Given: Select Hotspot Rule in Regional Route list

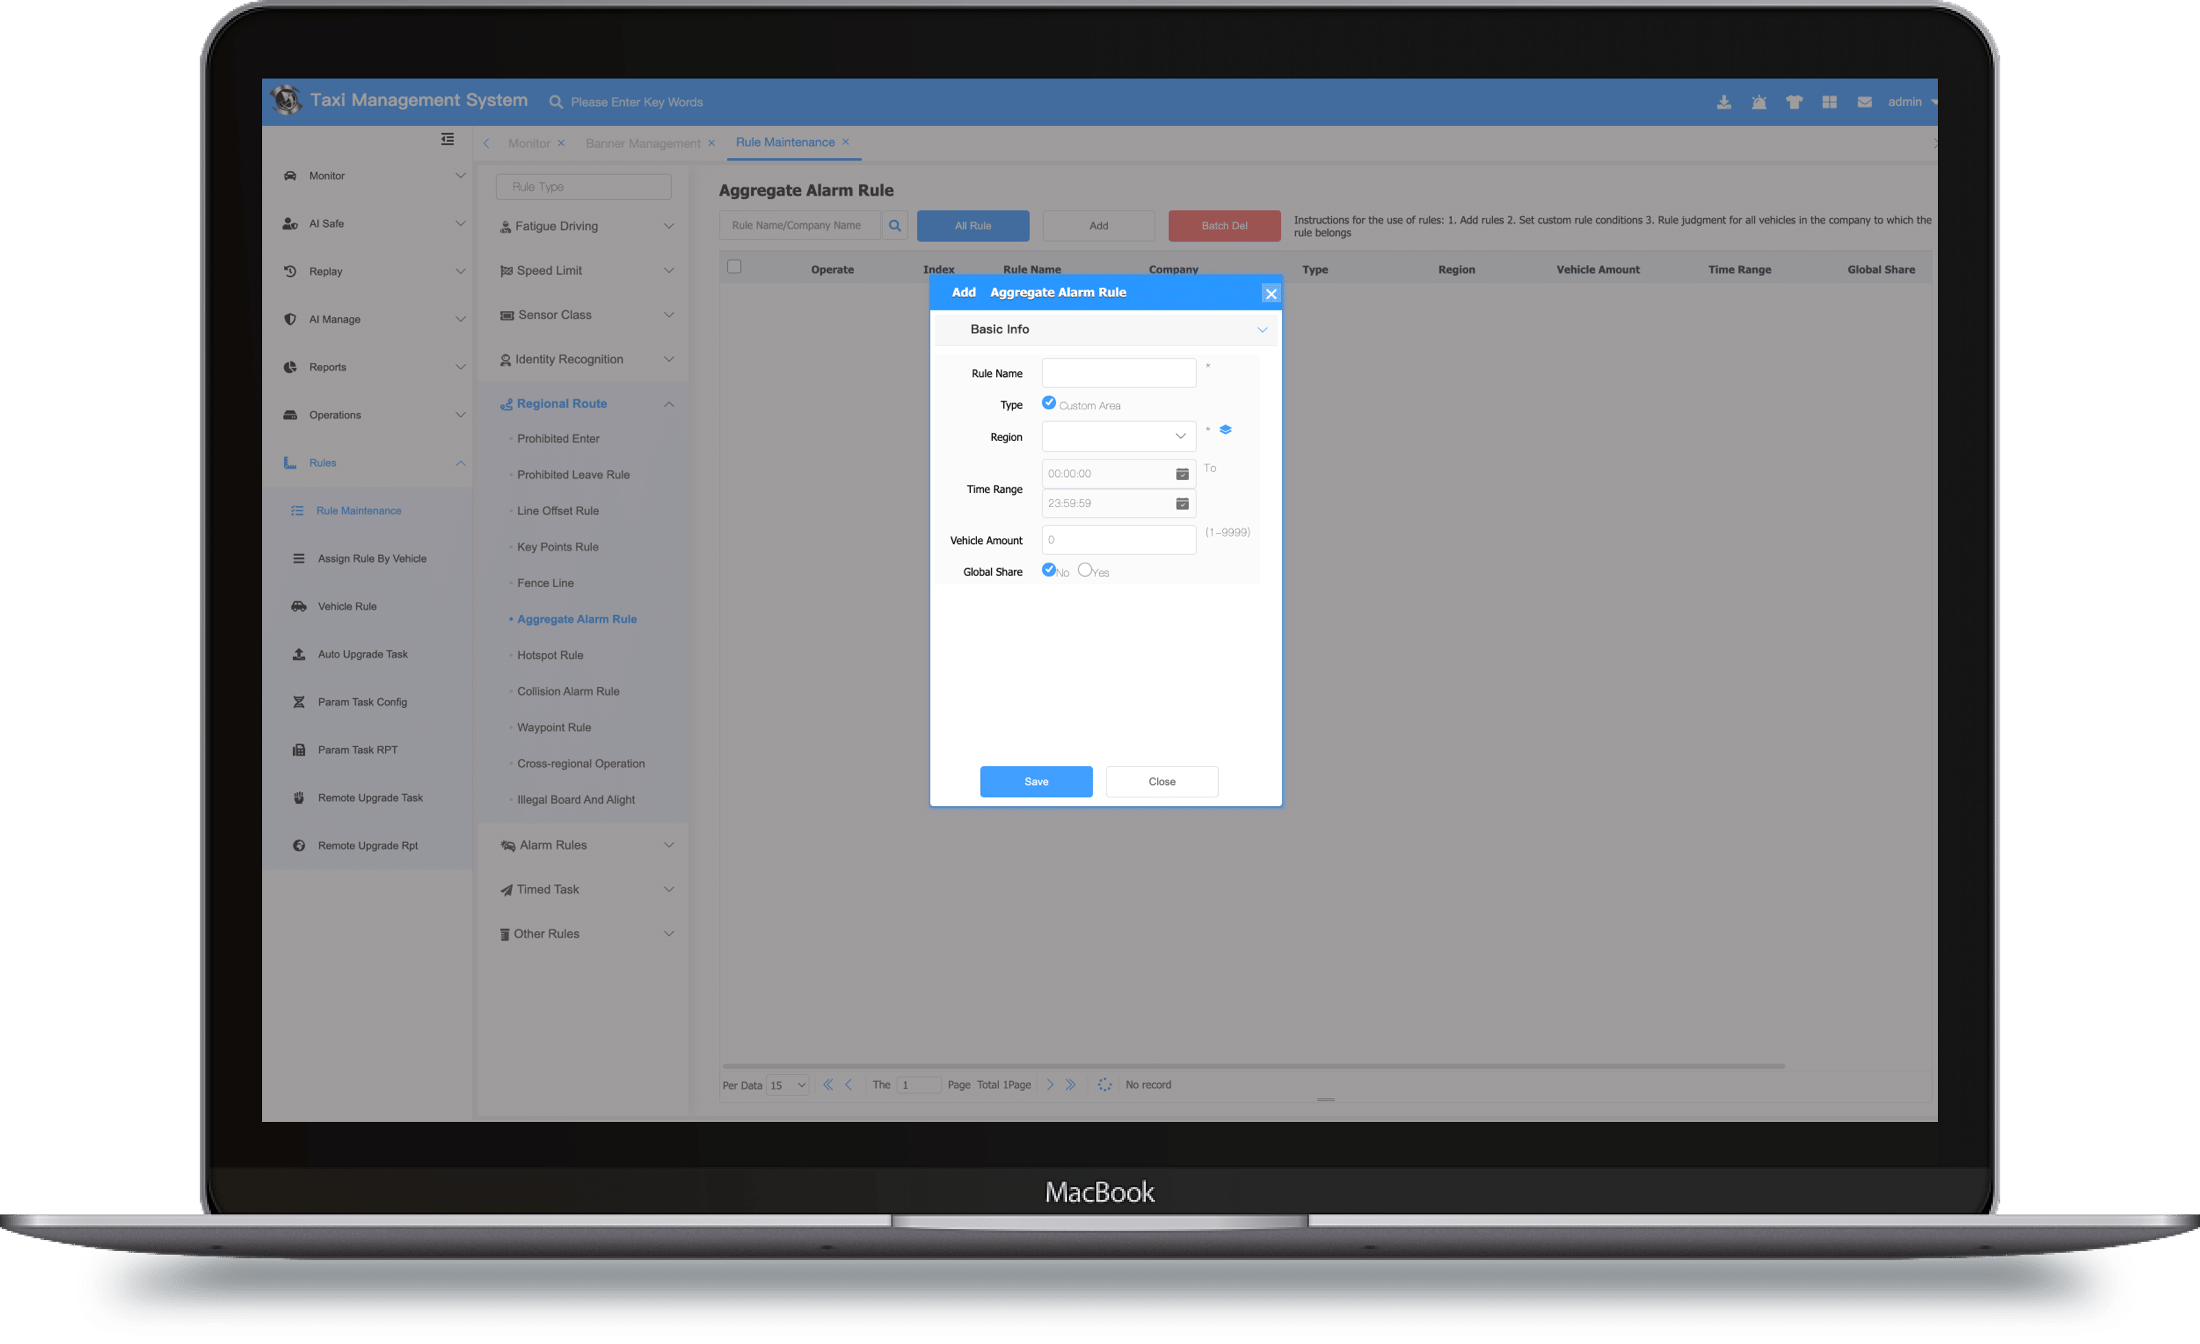Looking at the screenshot, I should [x=550, y=655].
